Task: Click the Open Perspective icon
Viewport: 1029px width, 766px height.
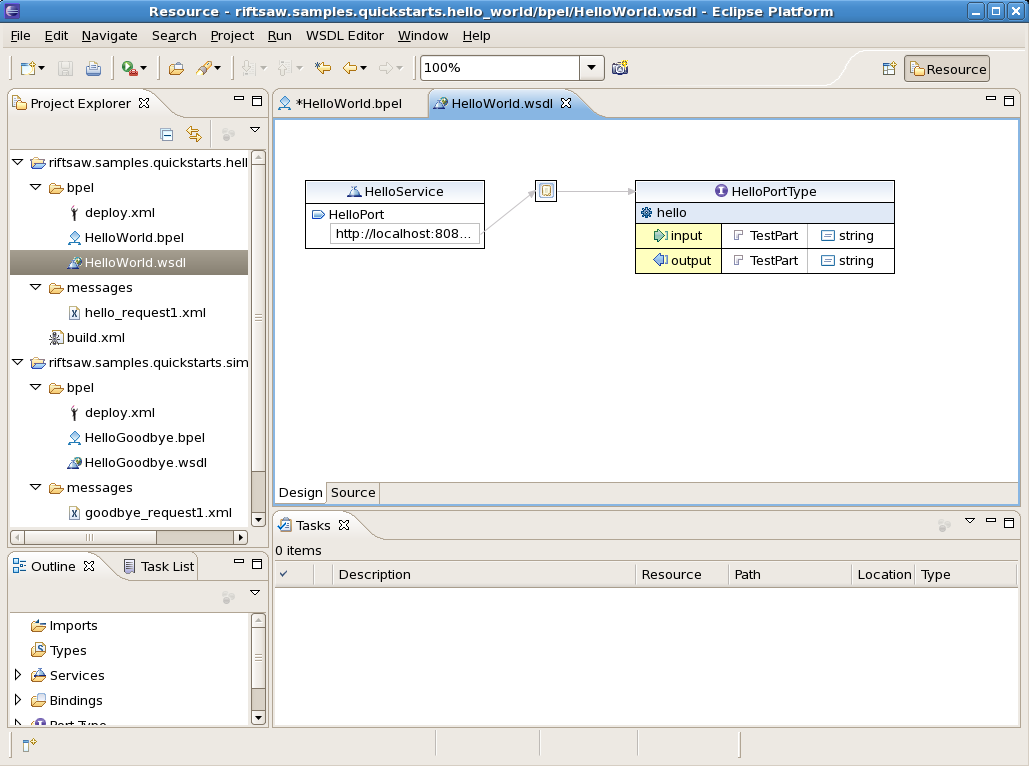Action: (888, 69)
